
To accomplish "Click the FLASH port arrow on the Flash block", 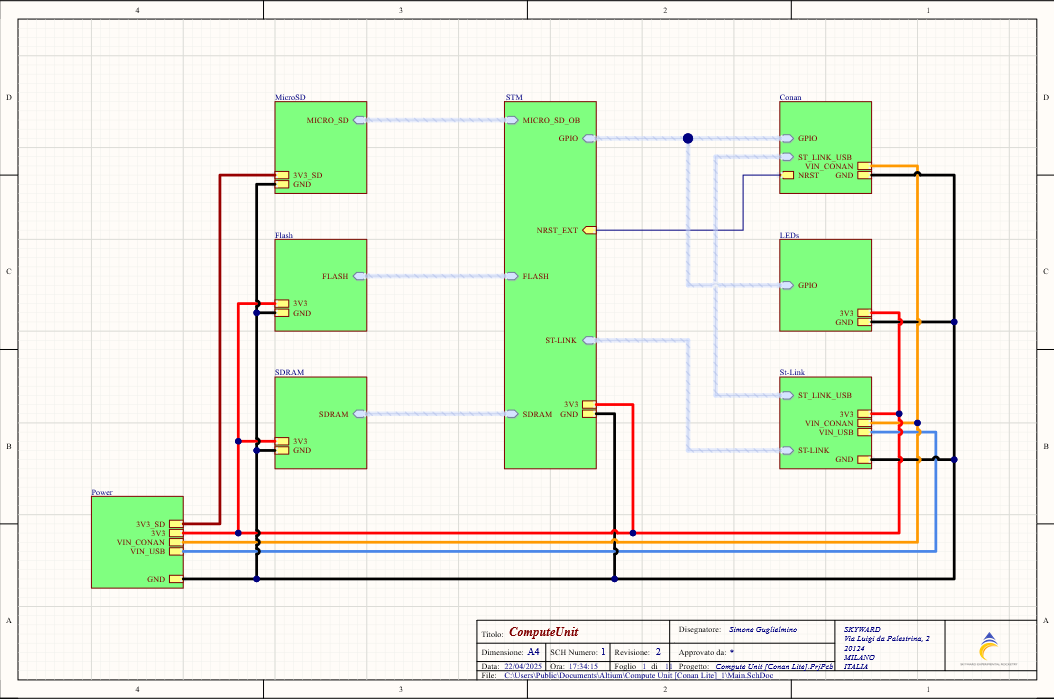I will tap(360, 276).
